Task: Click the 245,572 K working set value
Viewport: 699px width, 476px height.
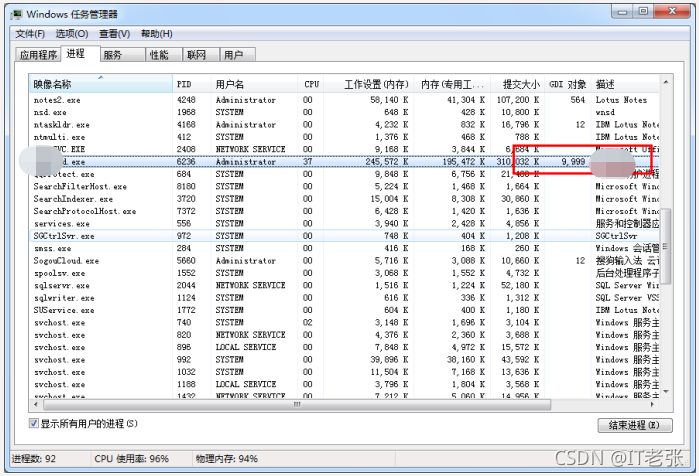Action: tap(387, 162)
